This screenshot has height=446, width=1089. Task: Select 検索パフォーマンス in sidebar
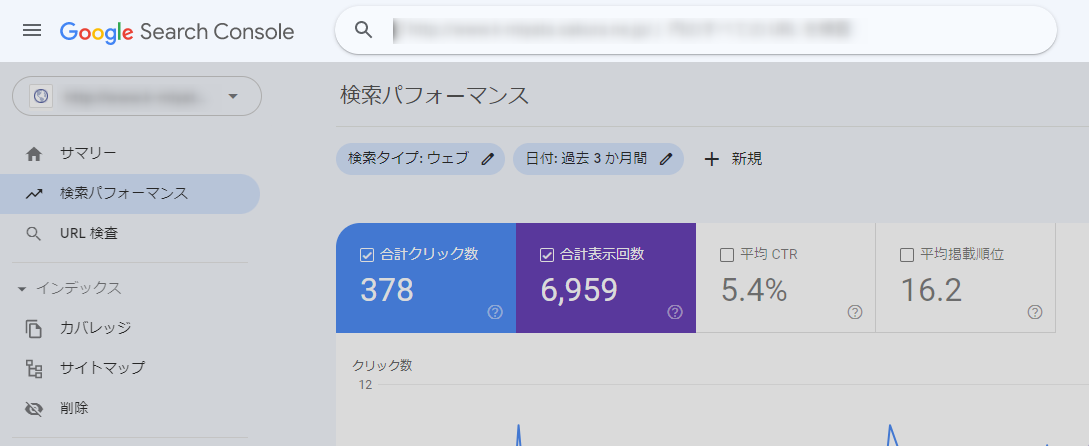(130, 194)
